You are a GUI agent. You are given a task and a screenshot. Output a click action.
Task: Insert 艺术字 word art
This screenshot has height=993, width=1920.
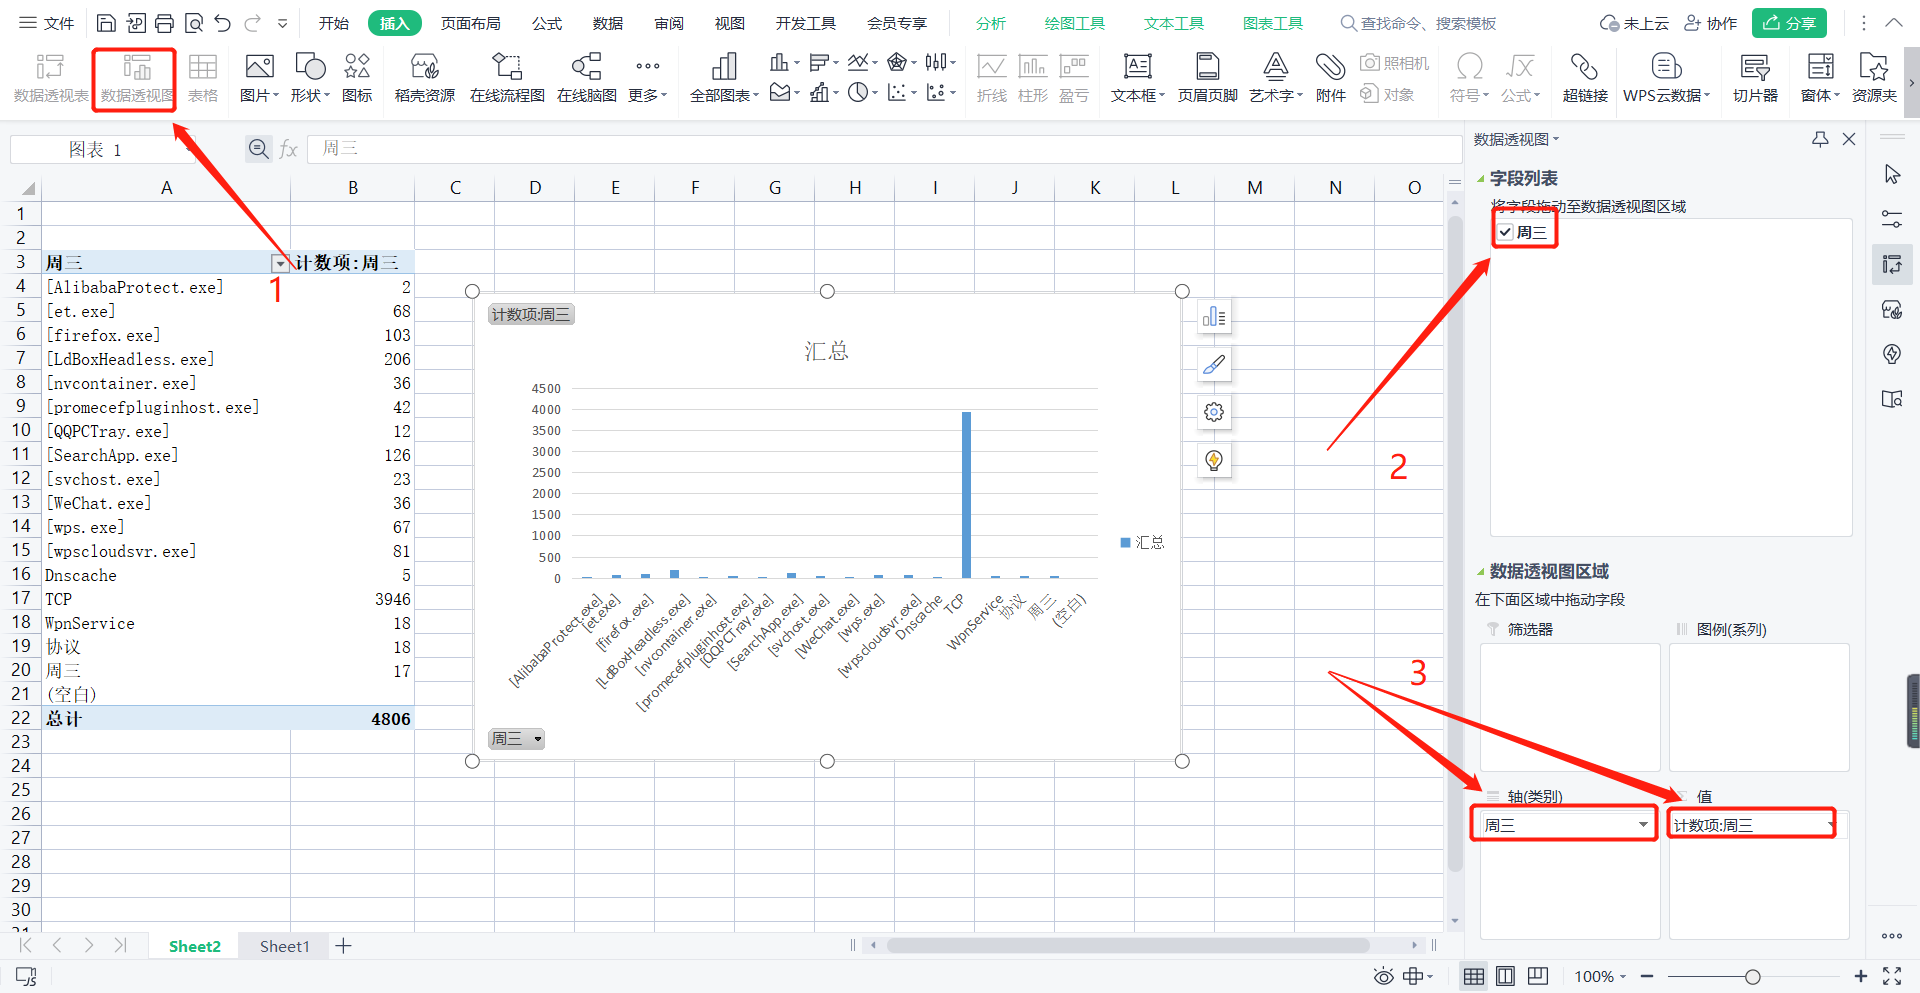[1276, 78]
